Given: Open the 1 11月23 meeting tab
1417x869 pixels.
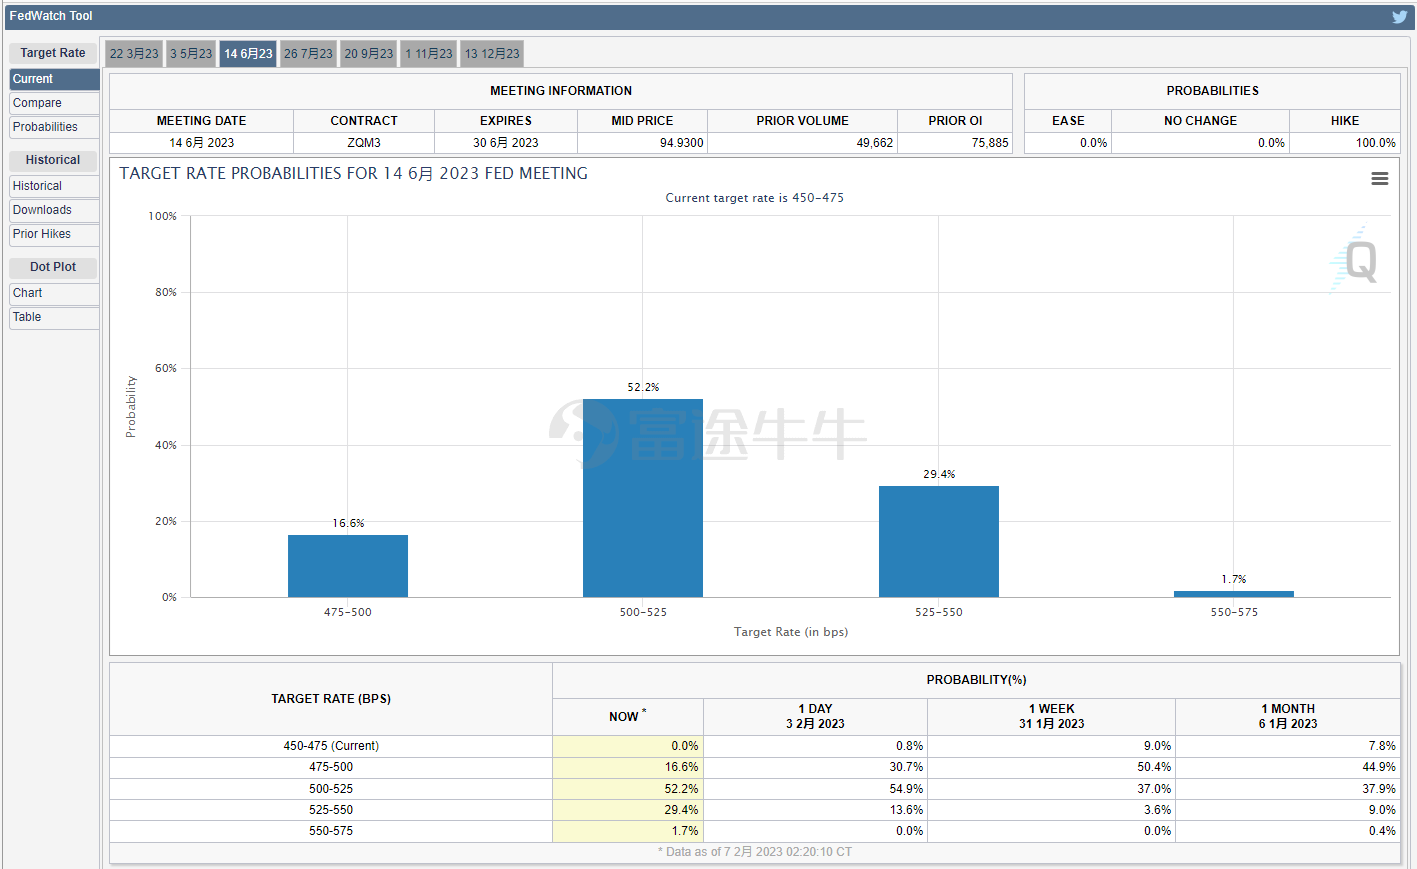Looking at the screenshot, I should coord(429,54).
